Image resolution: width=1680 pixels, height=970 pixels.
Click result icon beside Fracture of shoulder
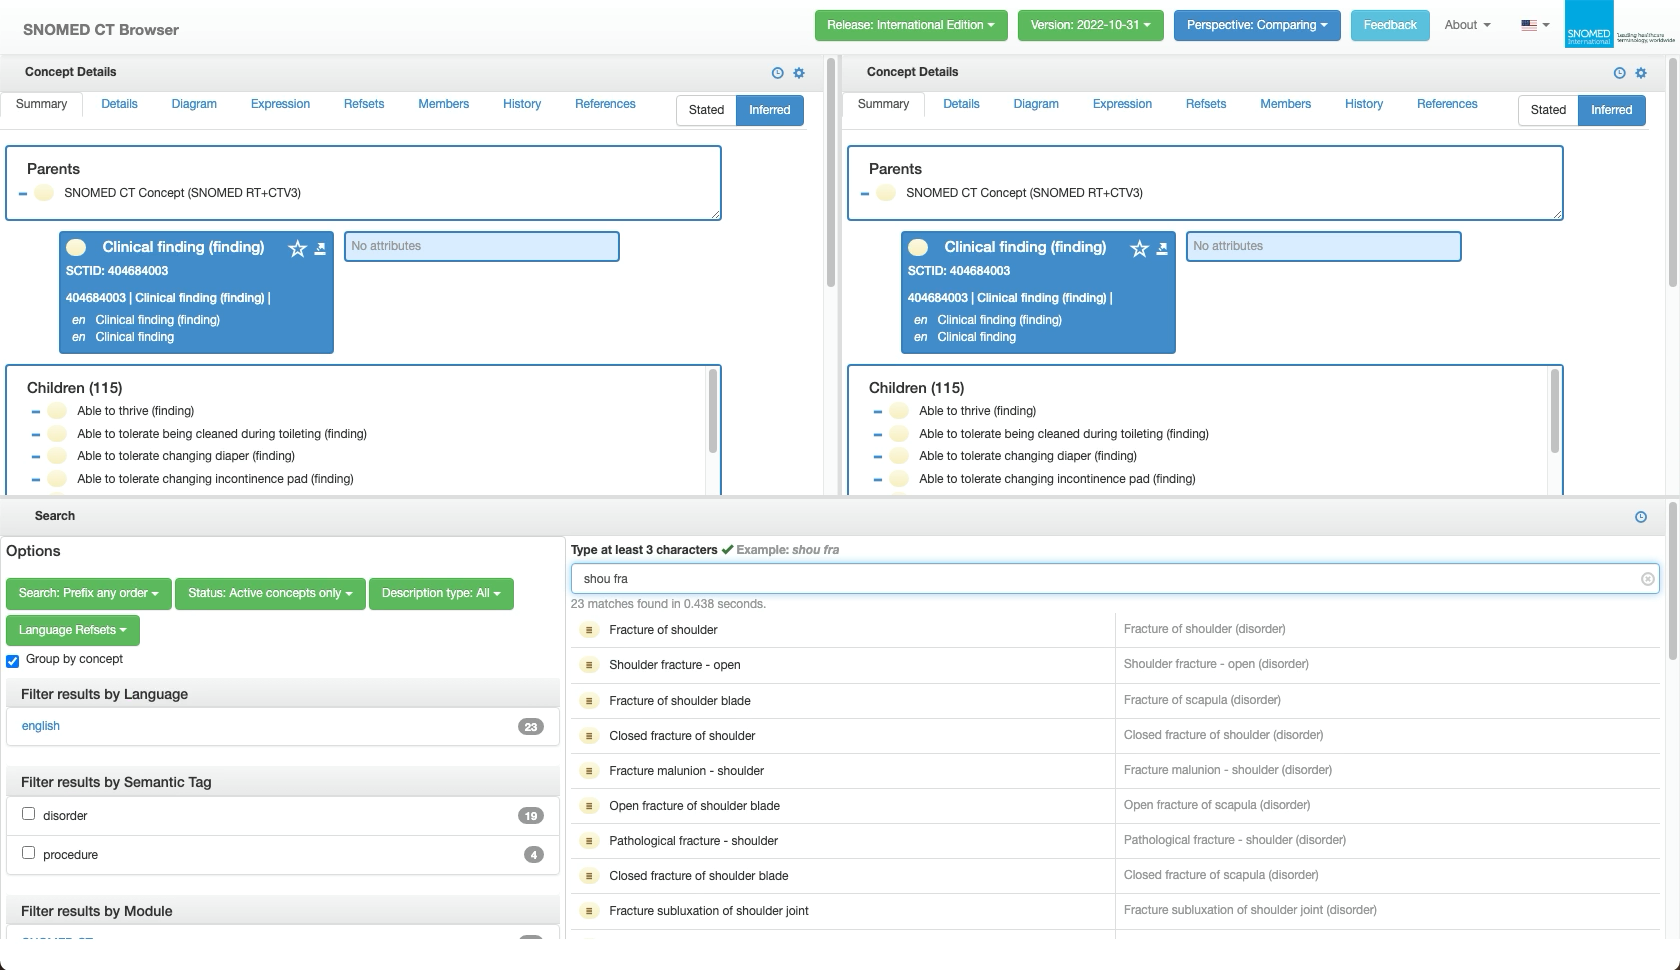point(589,630)
